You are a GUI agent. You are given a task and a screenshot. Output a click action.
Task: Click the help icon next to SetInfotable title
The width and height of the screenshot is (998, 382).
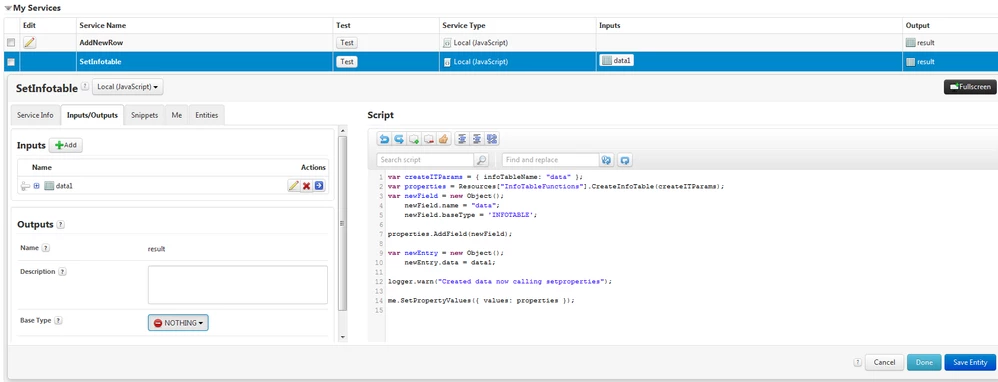pos(85,87)
